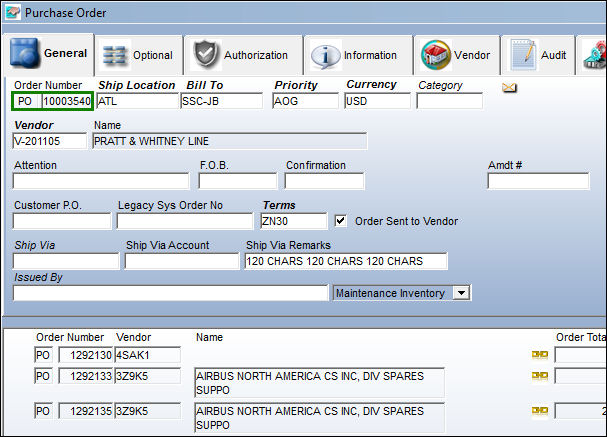Click the Priority field AOG
Image resolution: width=607 pixels, height=437 pixels.
(305, 101)
